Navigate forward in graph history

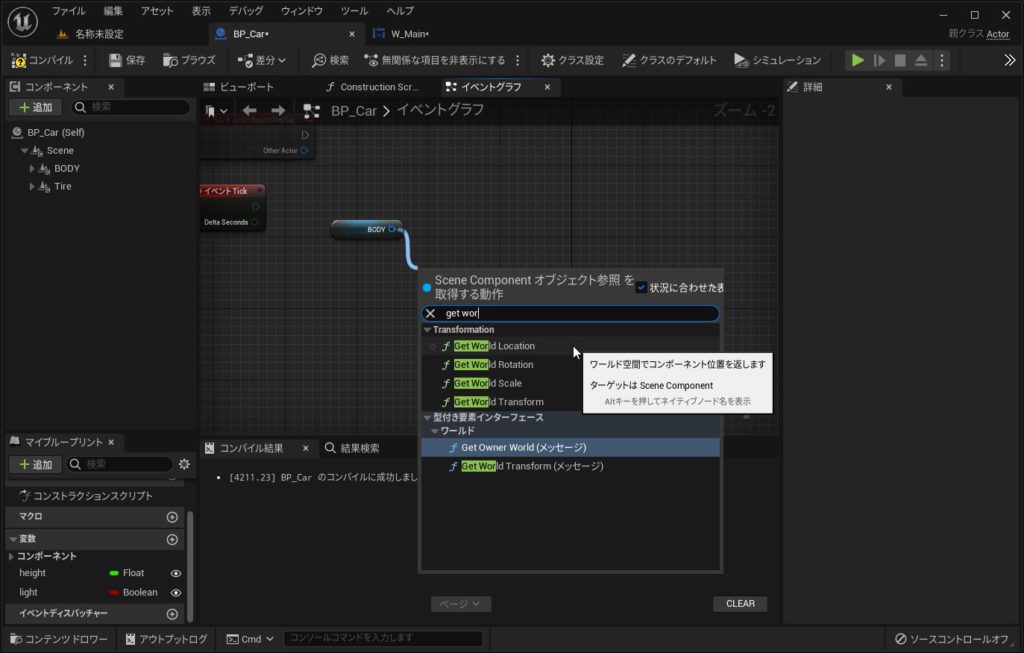[278, 111]
